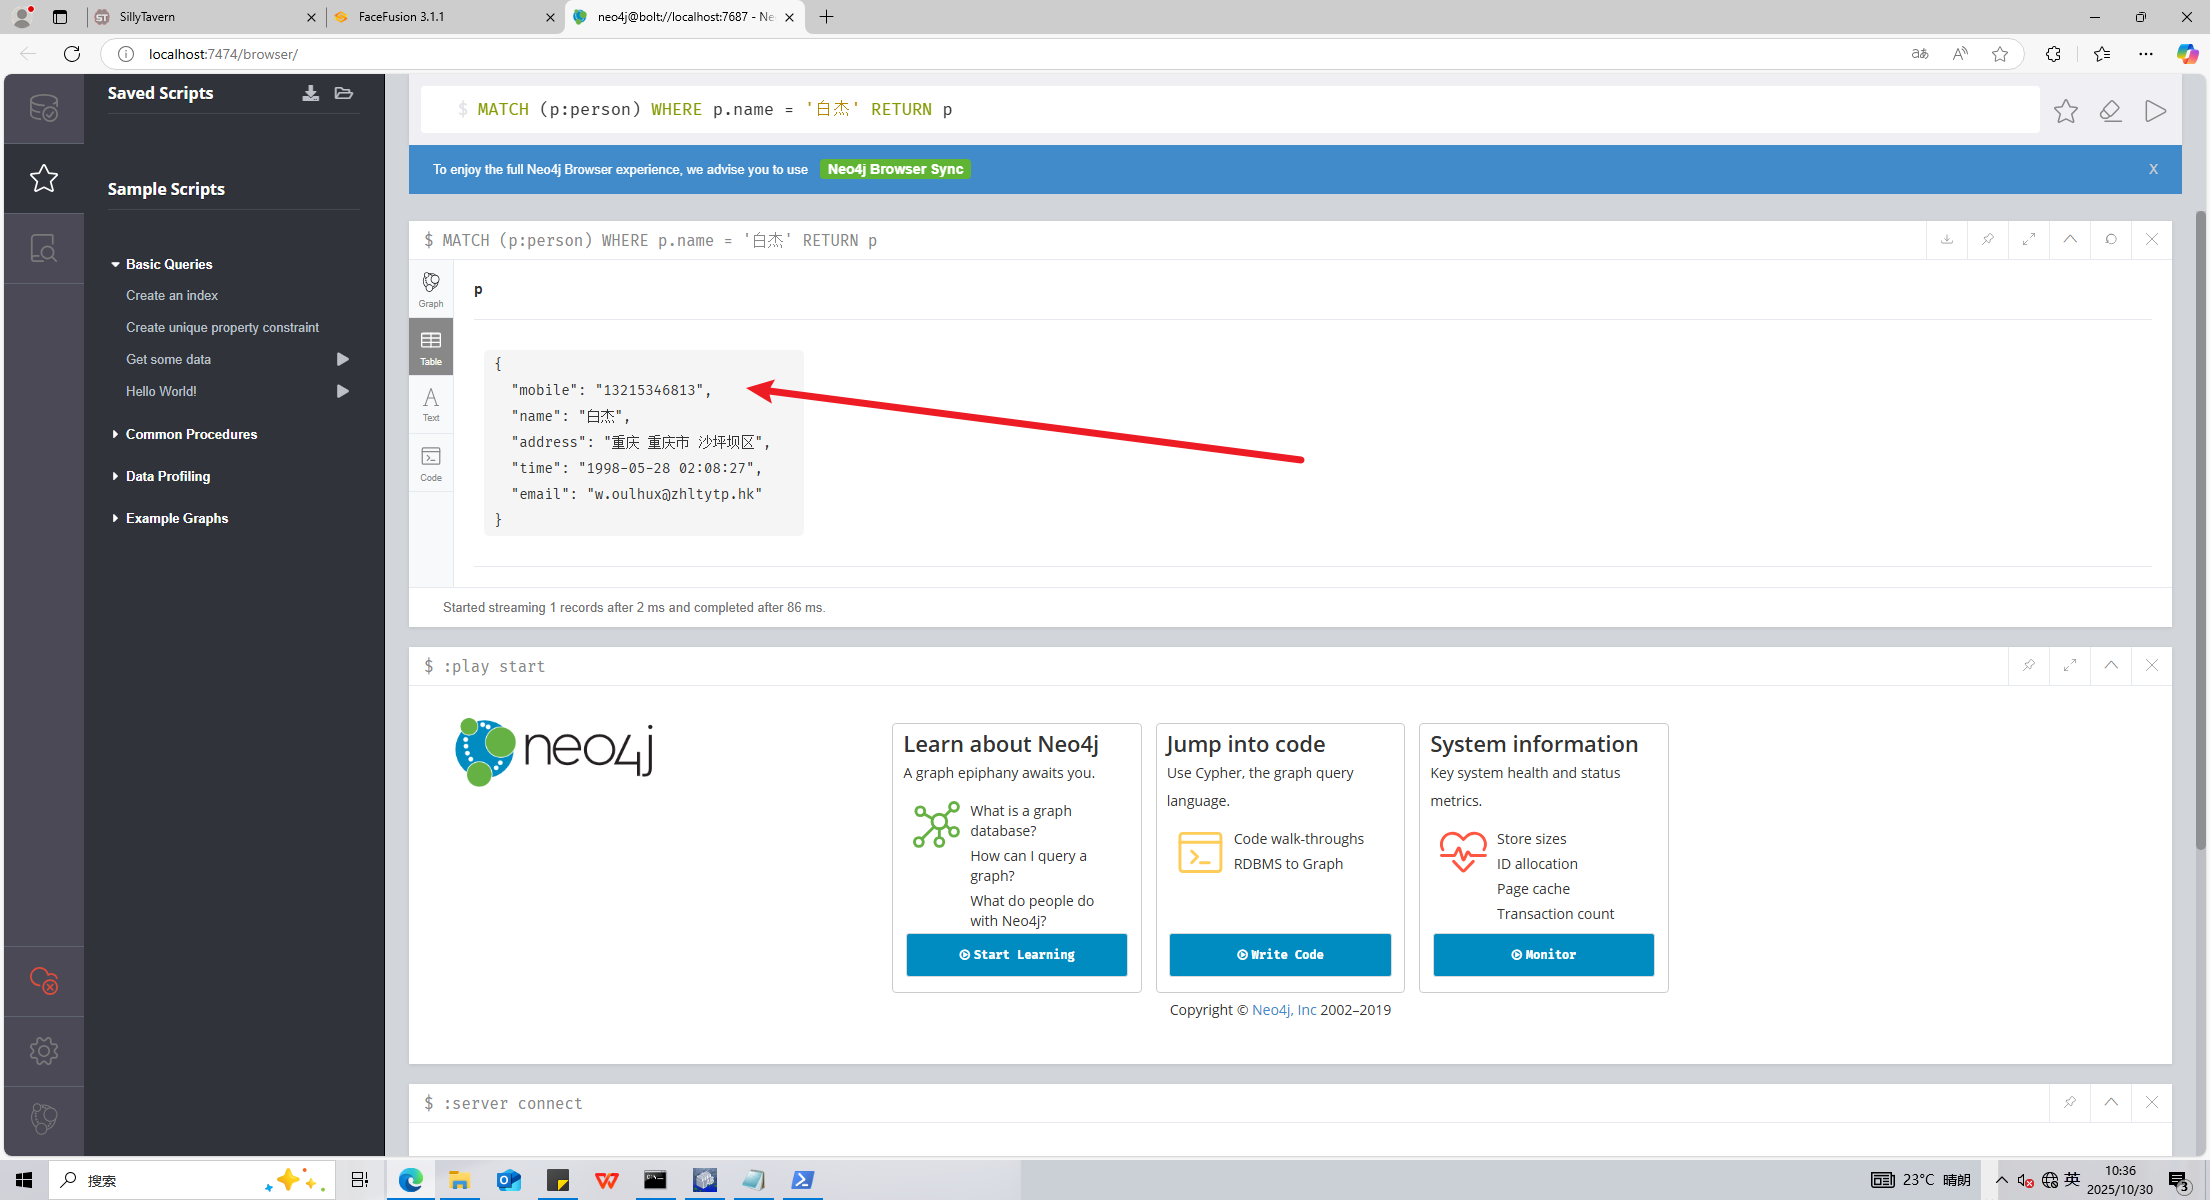Screen dimensions: 2210x1200
Task: Export saved scripts with download icon
Action: (311, 93)
